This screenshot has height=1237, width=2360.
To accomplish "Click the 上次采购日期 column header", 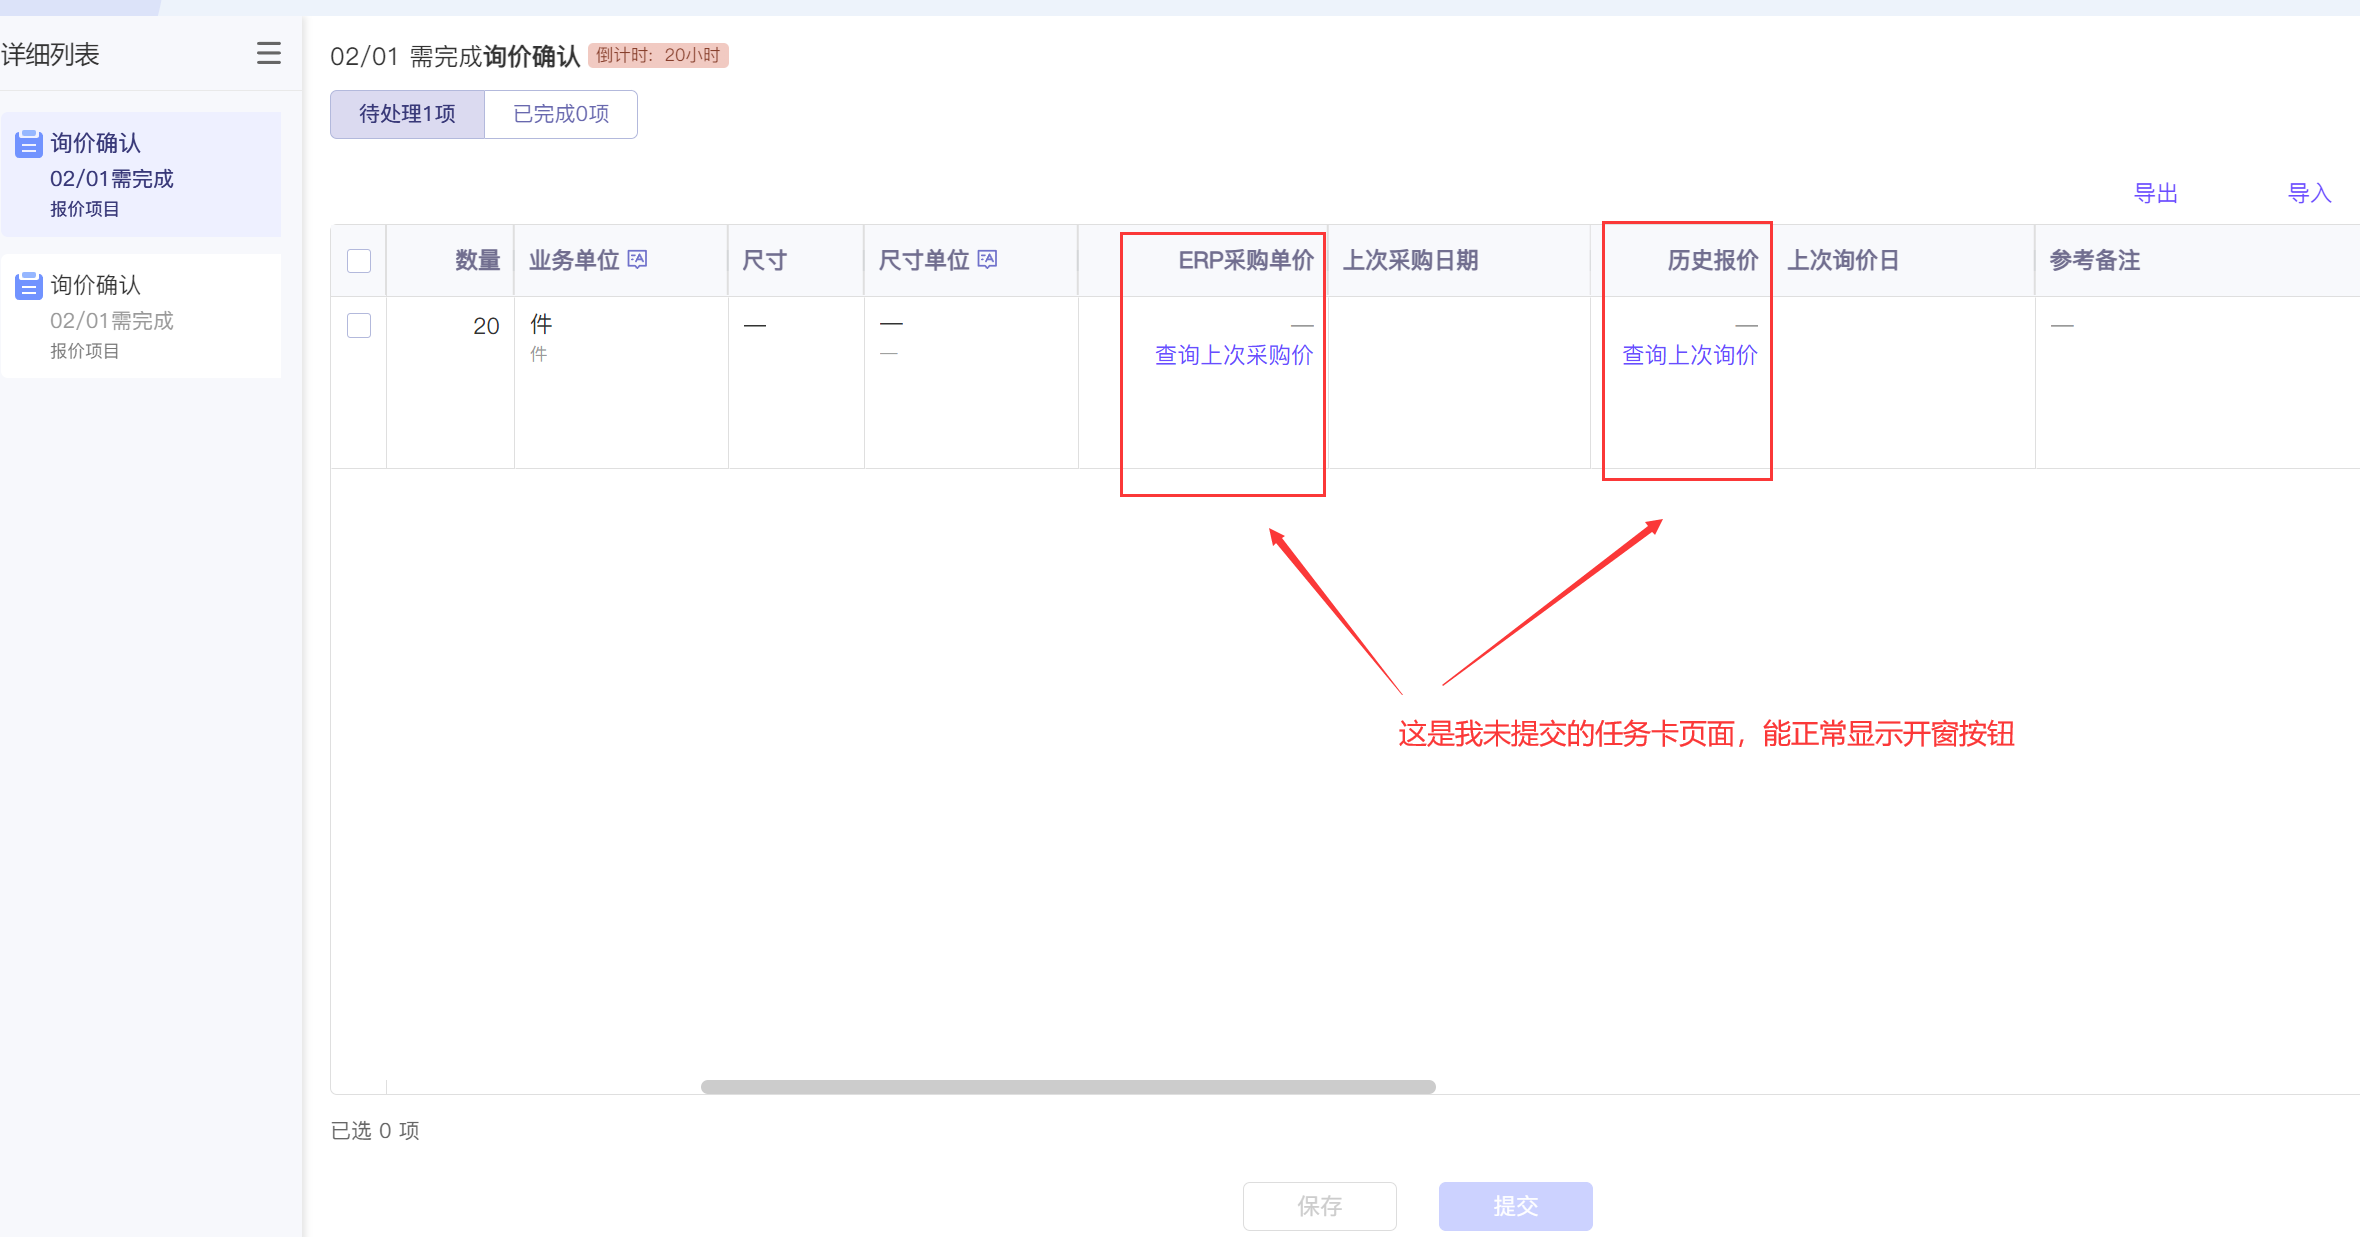I will 1459,261.
